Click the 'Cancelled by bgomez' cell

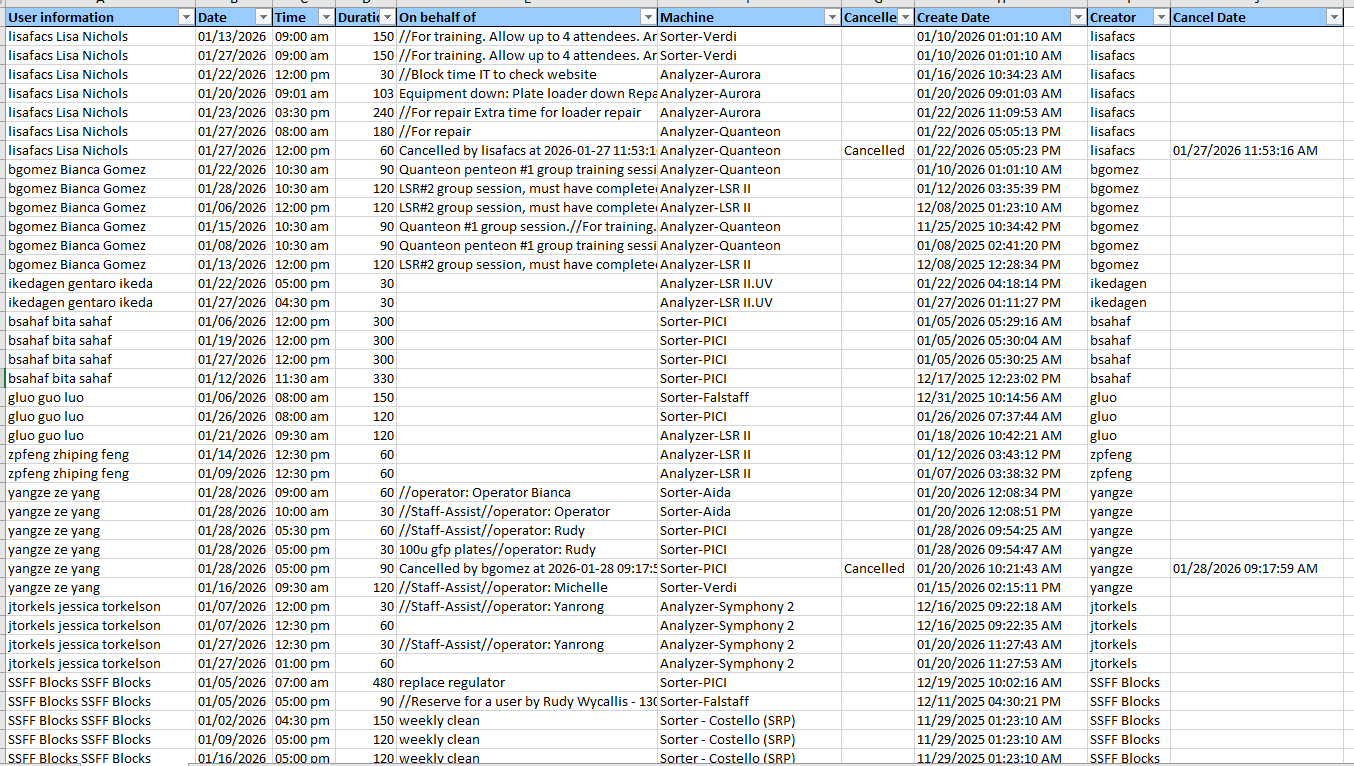tap(527, 568)
